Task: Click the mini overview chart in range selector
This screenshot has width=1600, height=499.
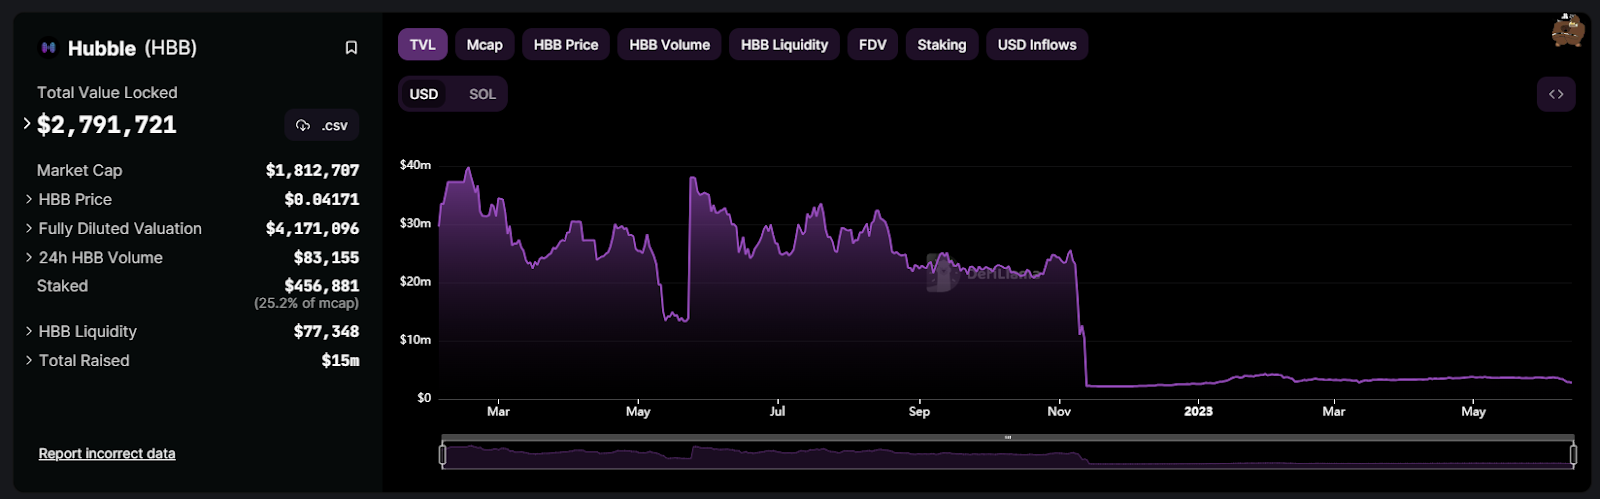Action: tap(1008, 456)
